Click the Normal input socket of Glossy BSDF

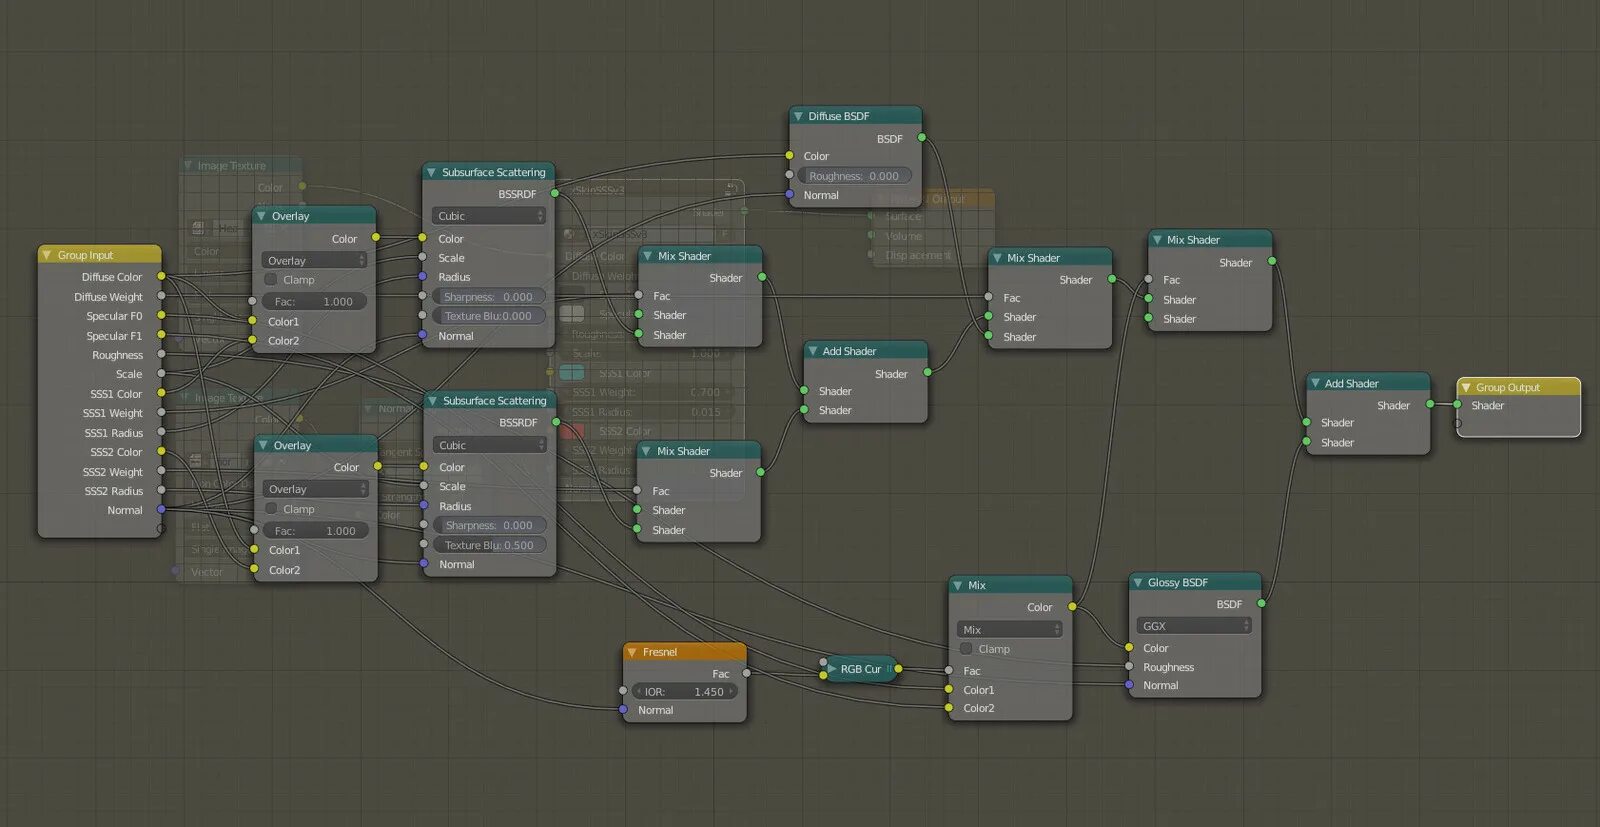1129,685
